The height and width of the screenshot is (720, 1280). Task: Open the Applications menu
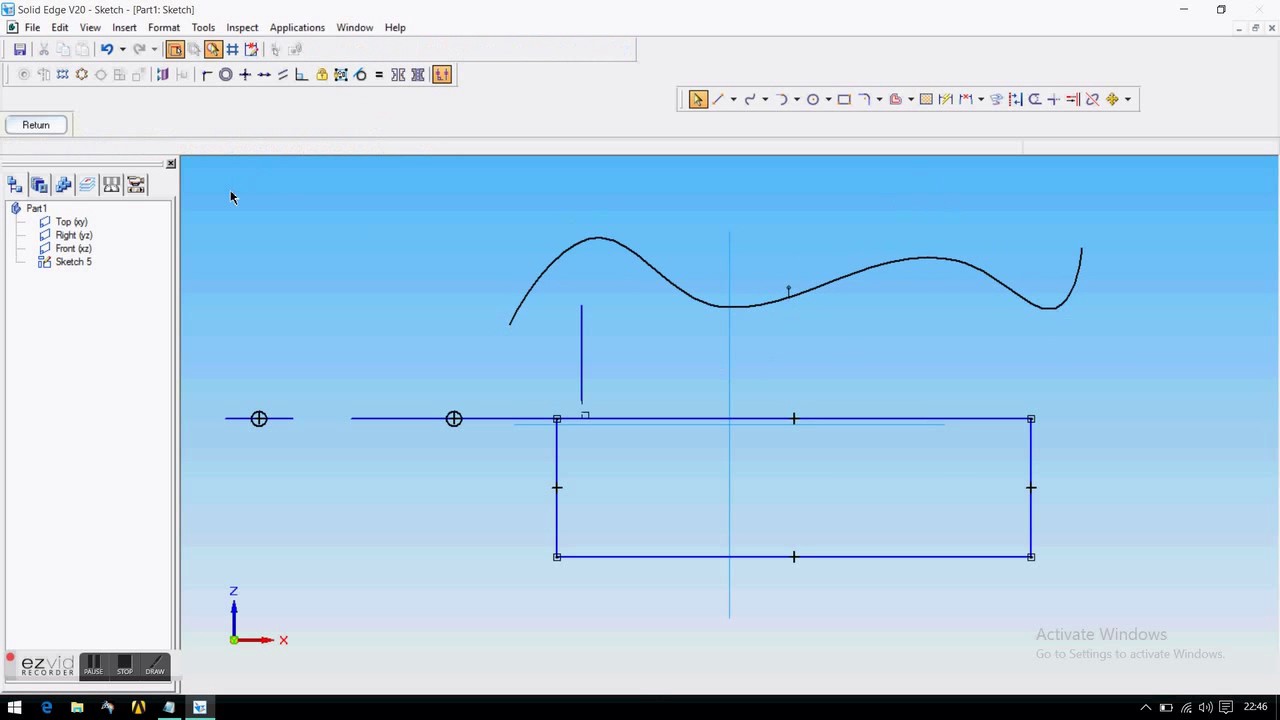[x=297, y=28]
